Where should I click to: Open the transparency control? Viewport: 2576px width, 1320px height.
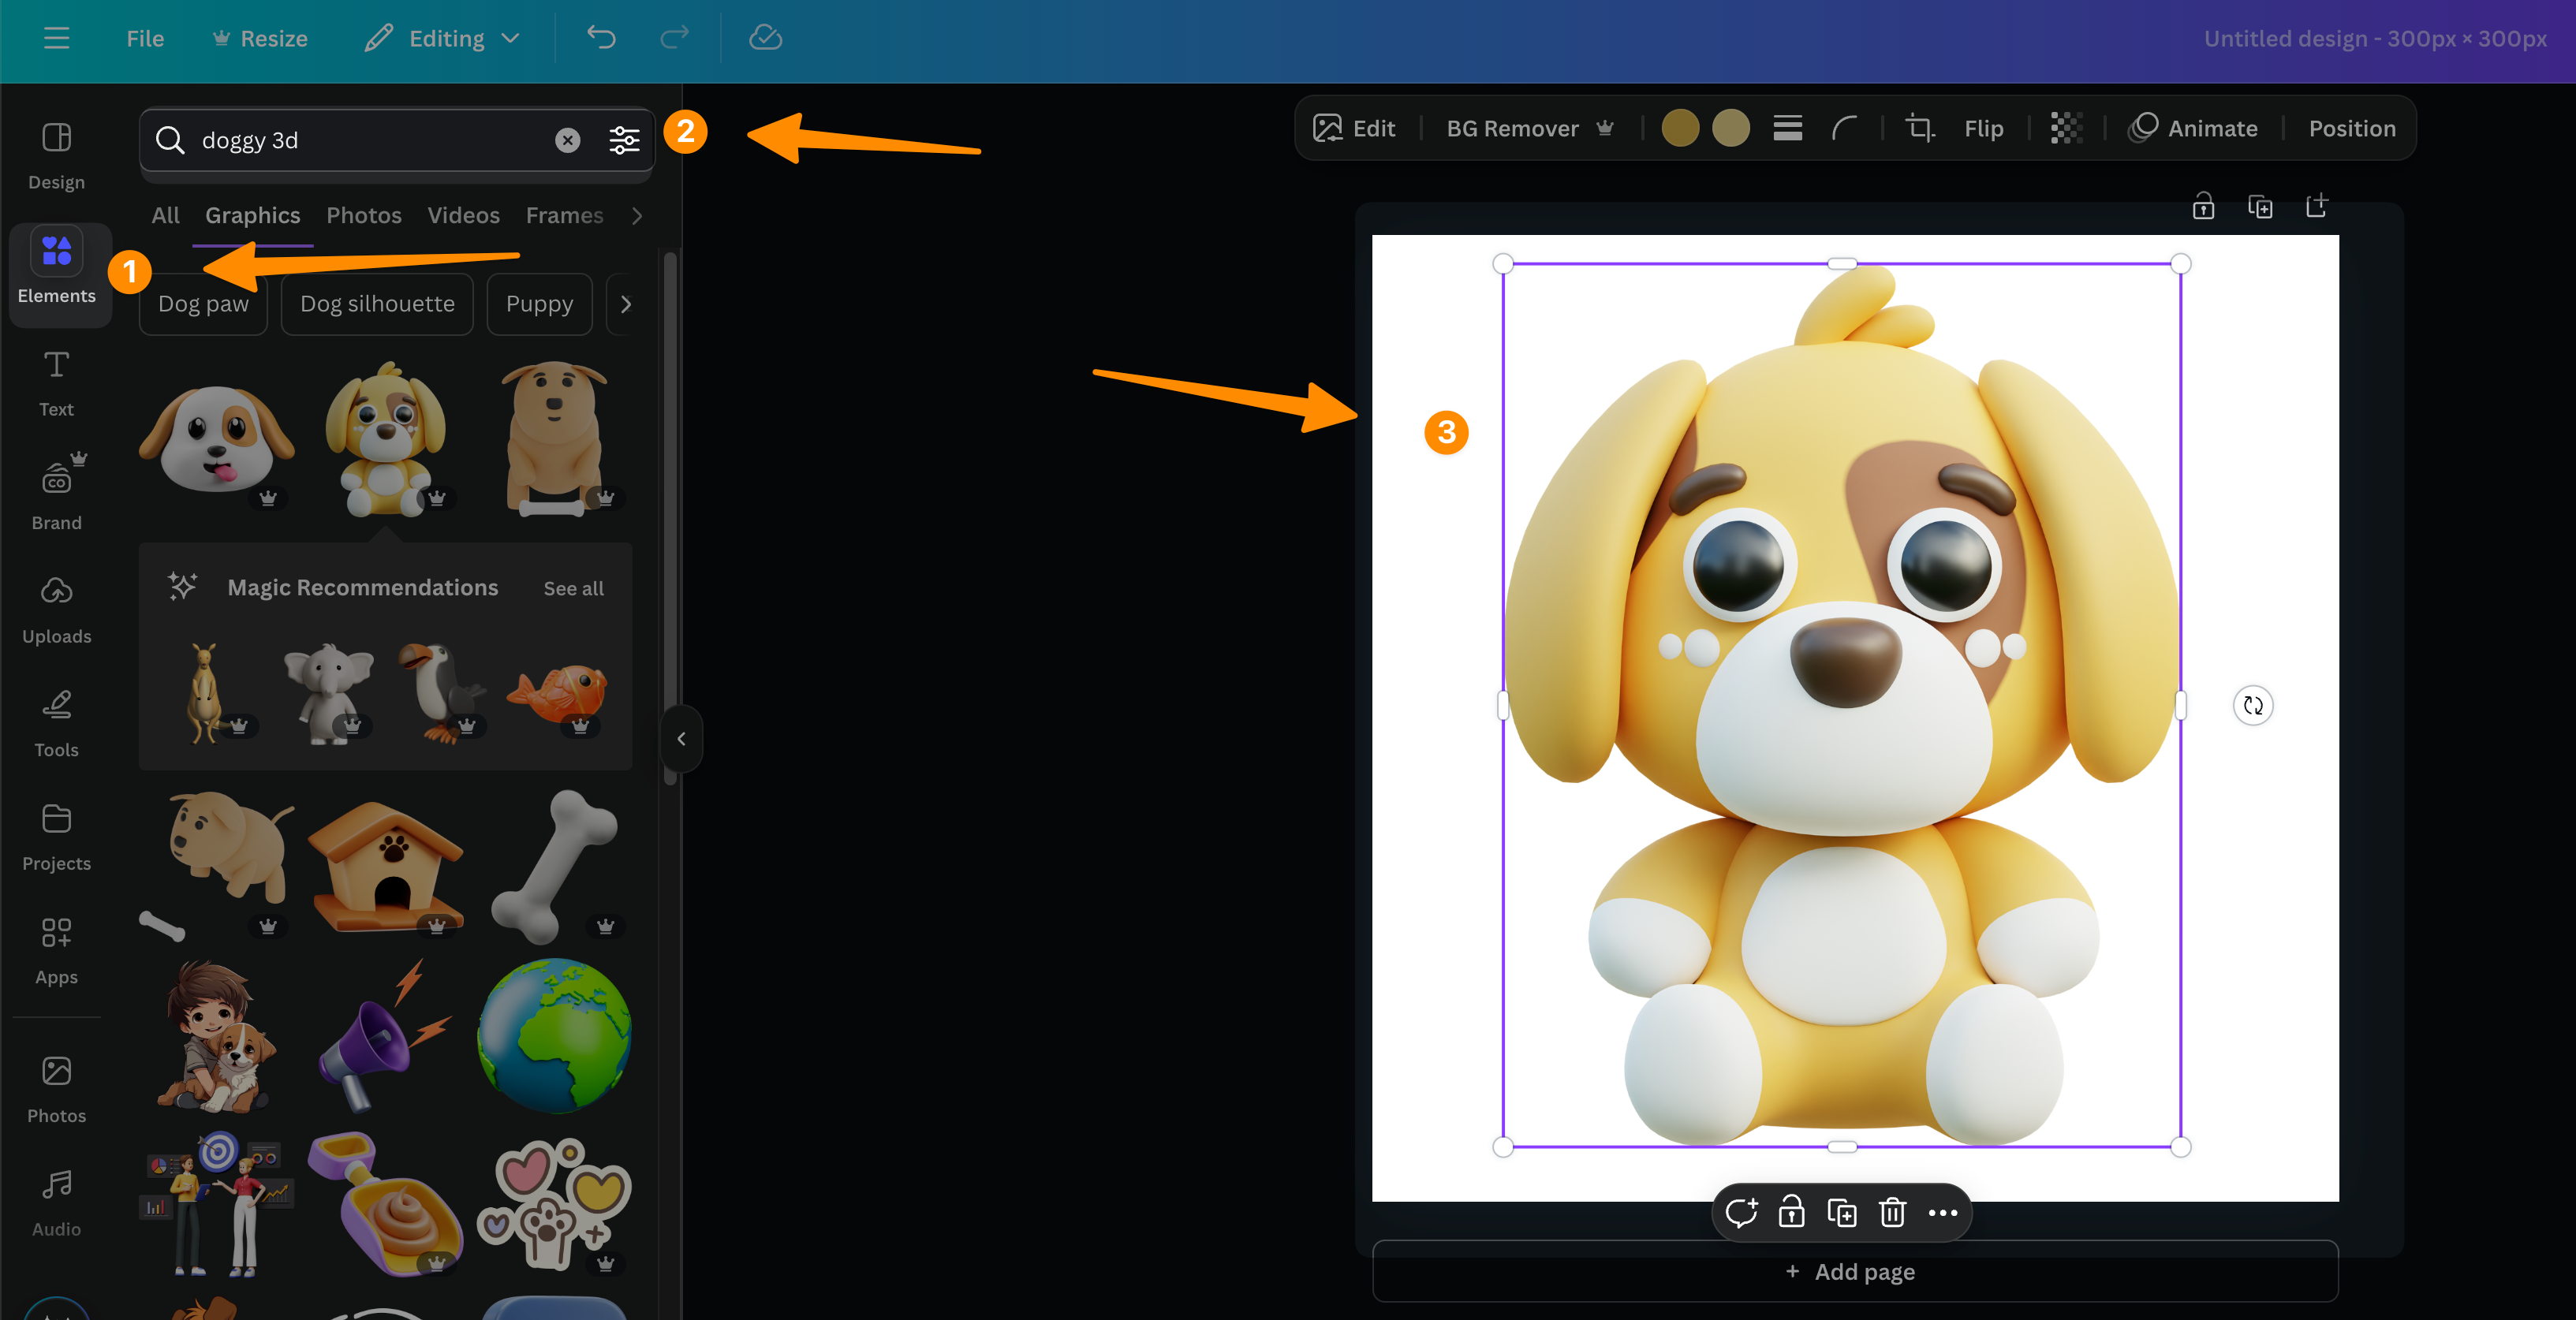(x=2066, y=128)
